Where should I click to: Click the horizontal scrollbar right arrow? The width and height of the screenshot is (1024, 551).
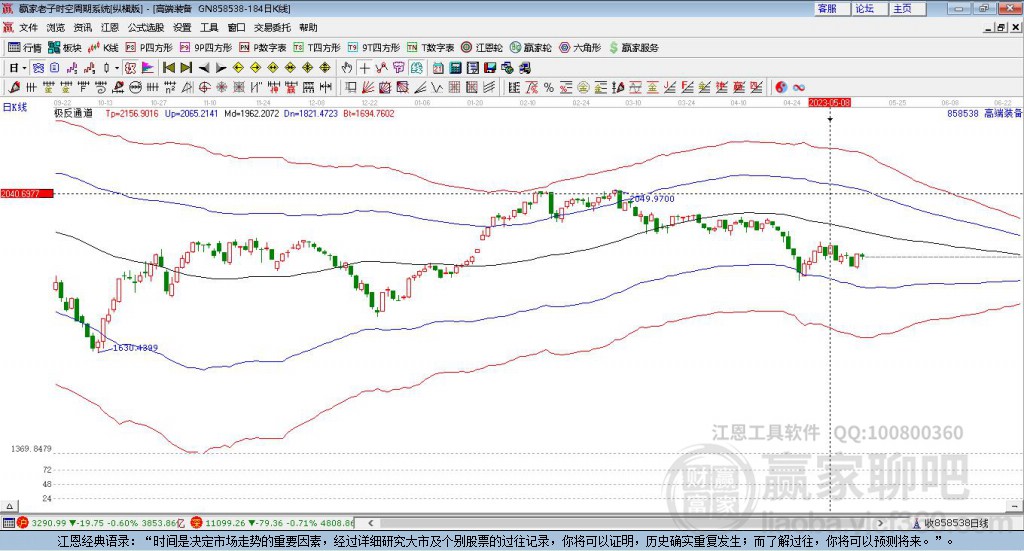pyautogui.click(x=880, y=523)
